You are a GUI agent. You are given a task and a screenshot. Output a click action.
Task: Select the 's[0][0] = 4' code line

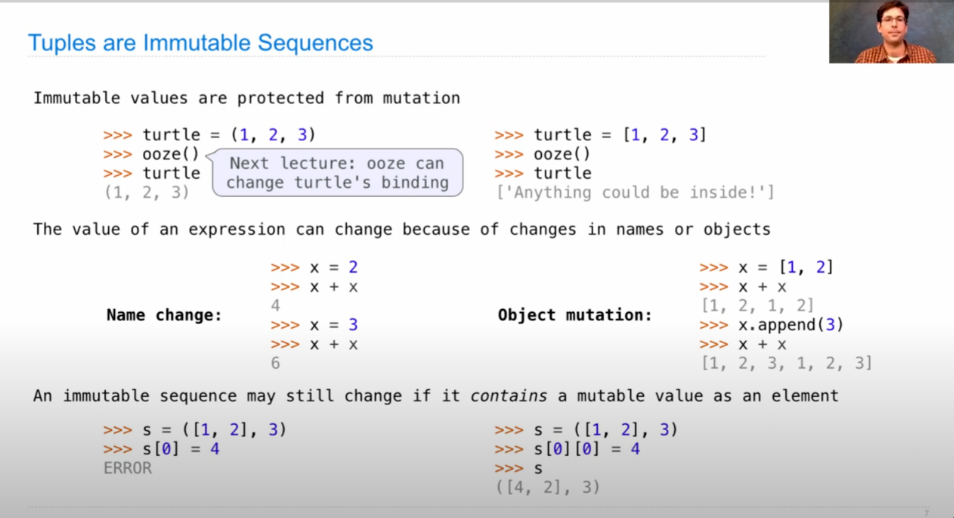tap(567, 449)
